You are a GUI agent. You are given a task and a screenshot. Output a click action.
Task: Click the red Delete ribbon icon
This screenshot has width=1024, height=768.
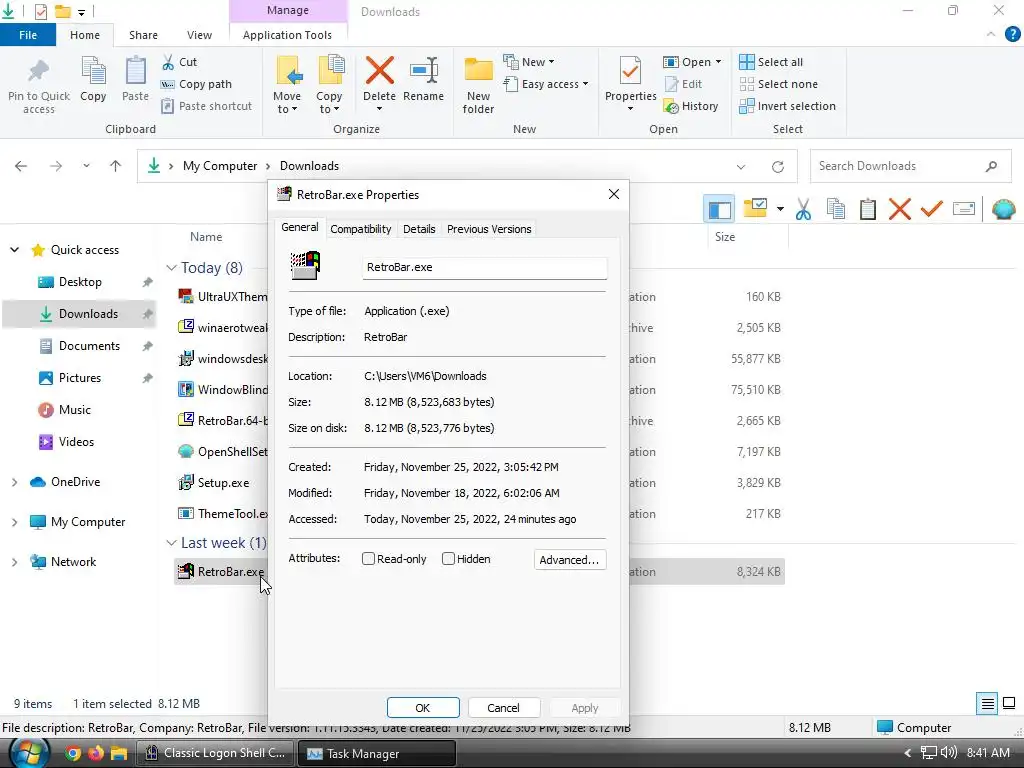(379, 71)
